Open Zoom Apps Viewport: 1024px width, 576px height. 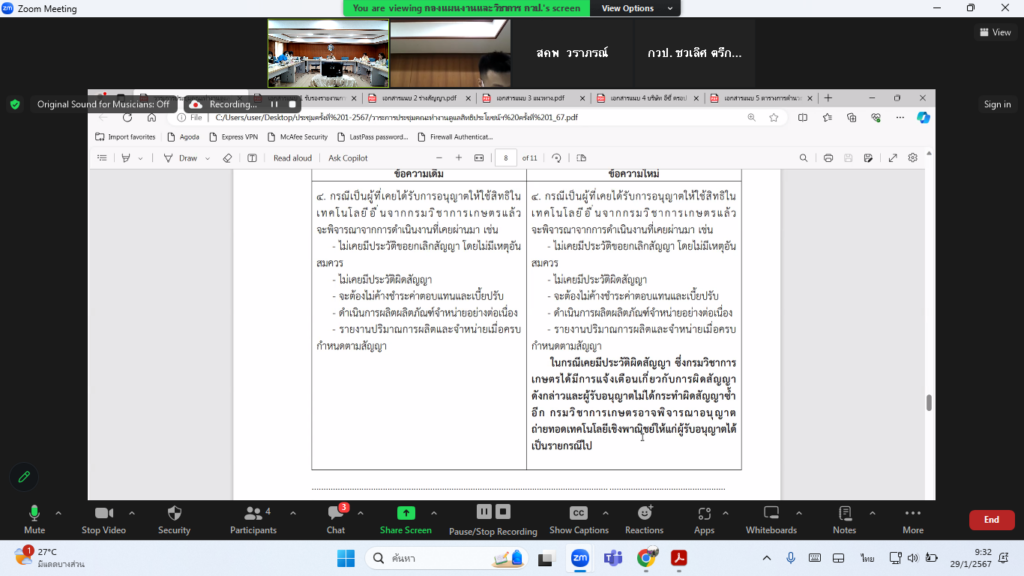point(704,520)
